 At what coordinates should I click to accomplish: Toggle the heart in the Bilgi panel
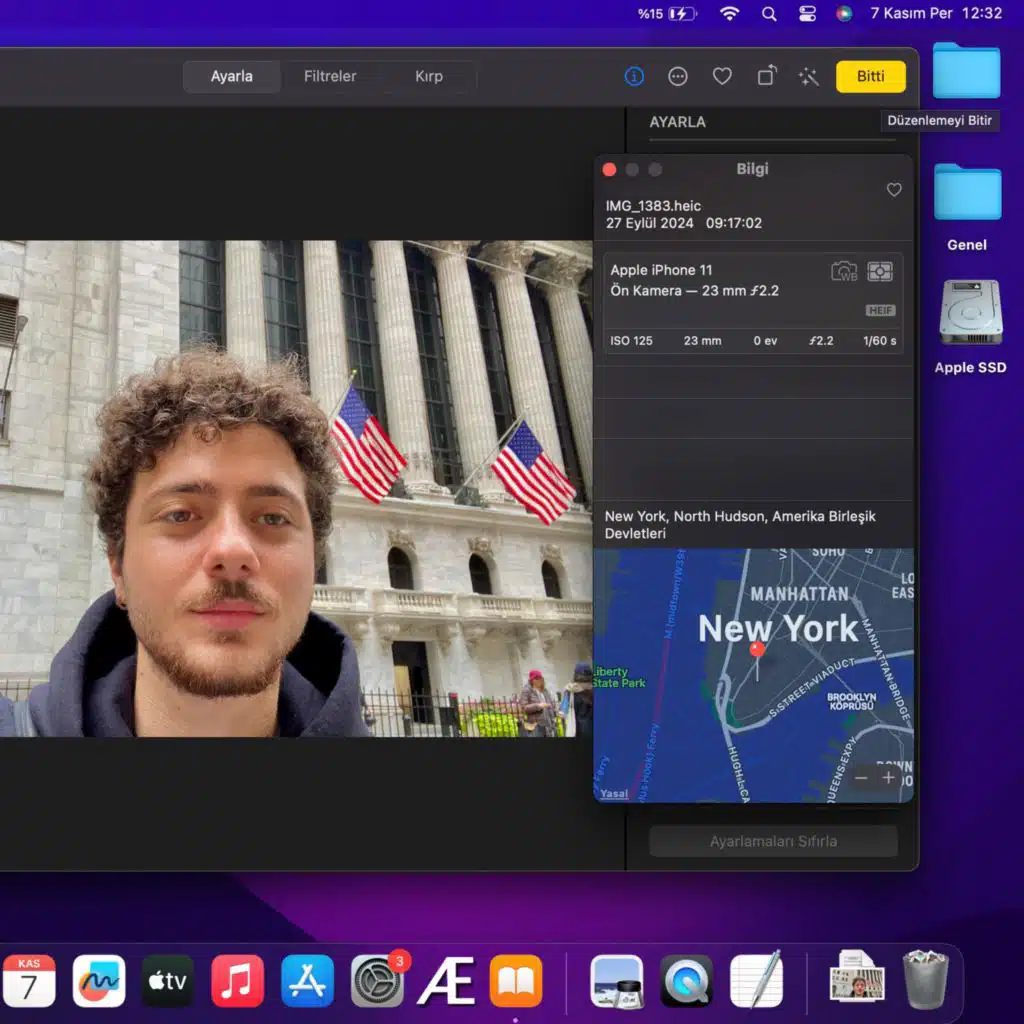click(x=894, y=190)
